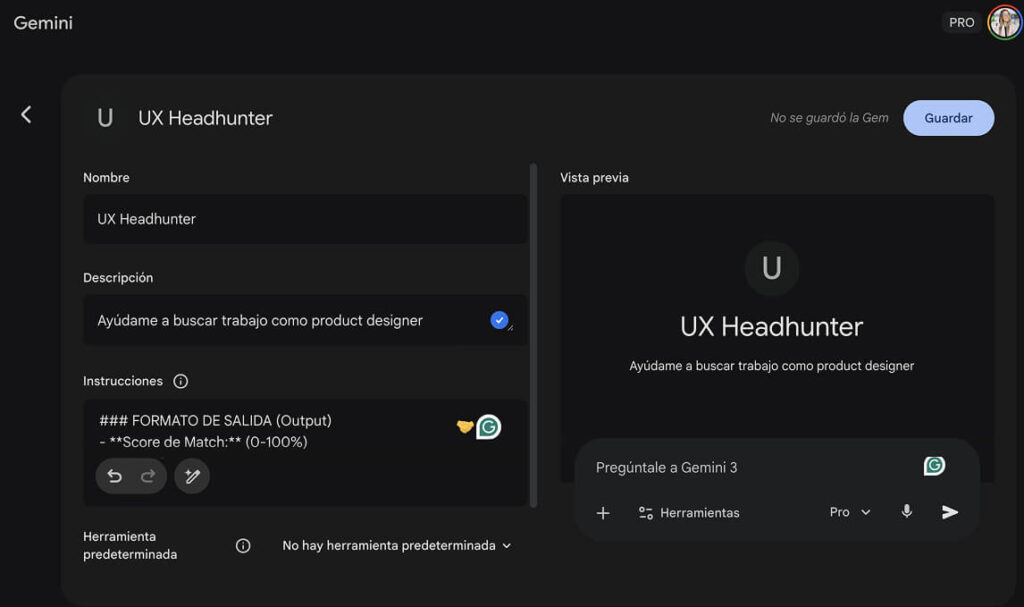Open the Herramientas menu
This screenshot has height=607, width=1024.
[689, 513]
